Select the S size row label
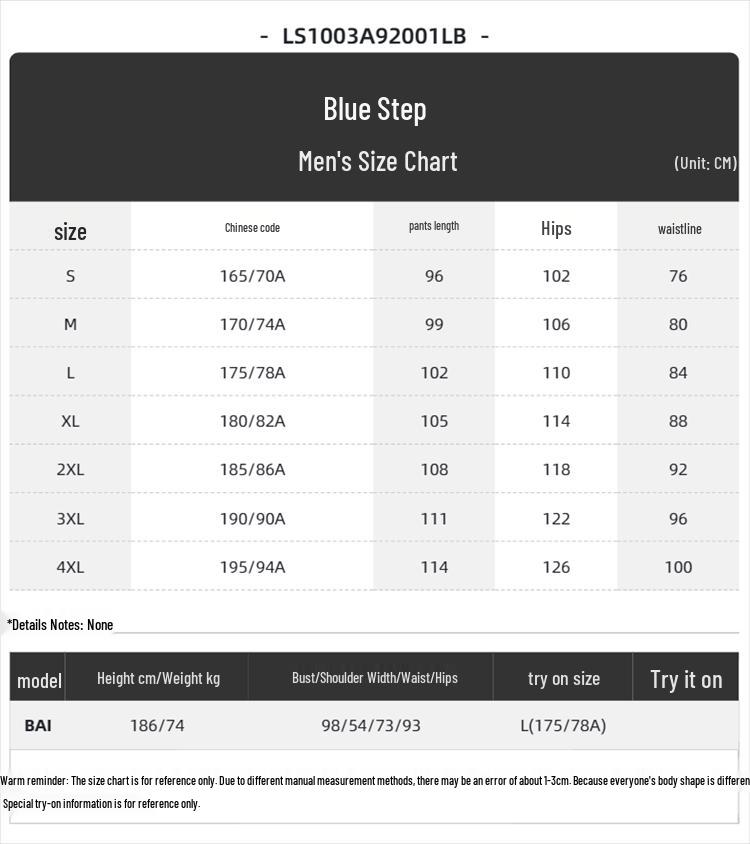This screenshot has height=844, width=750. 71,276
